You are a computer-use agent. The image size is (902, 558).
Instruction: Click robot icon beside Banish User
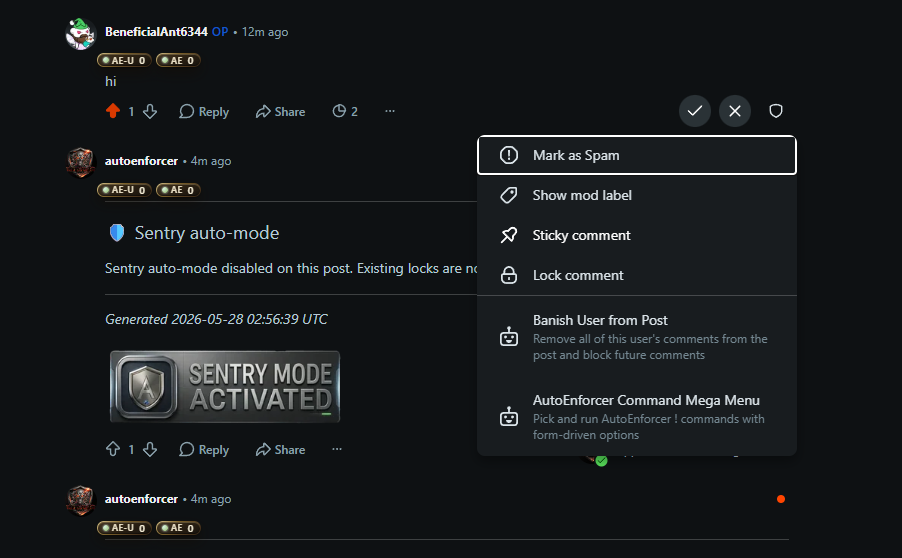(509, 337)
